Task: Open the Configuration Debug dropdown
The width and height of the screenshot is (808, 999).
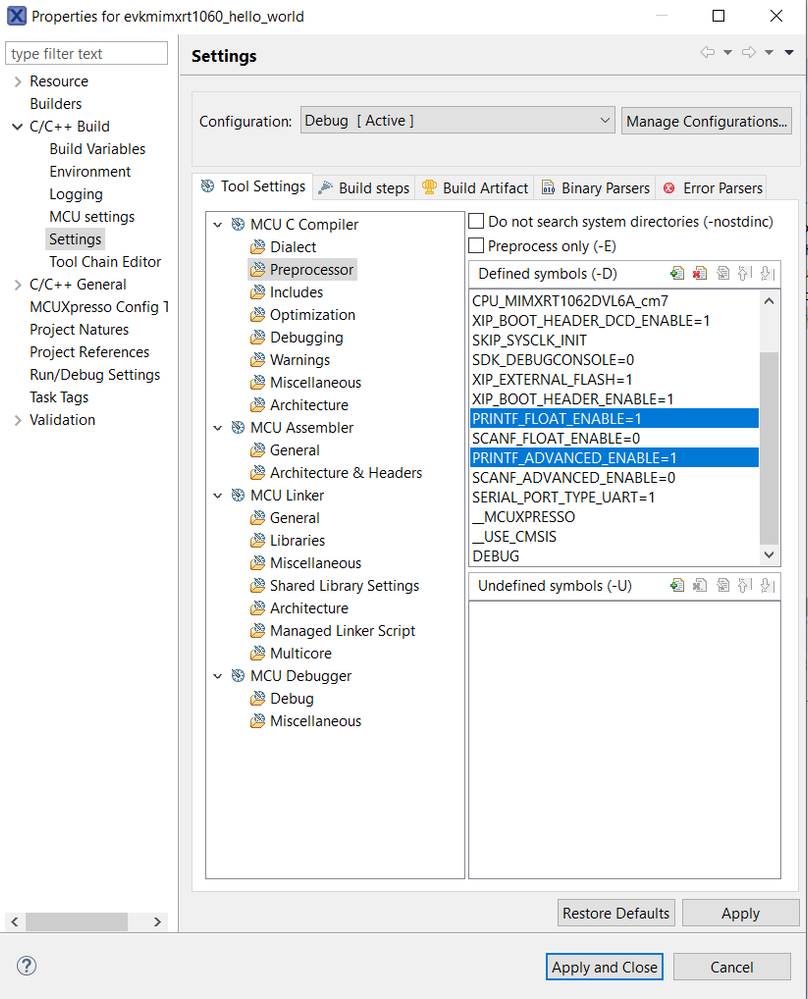Action: tap(458, 120)
